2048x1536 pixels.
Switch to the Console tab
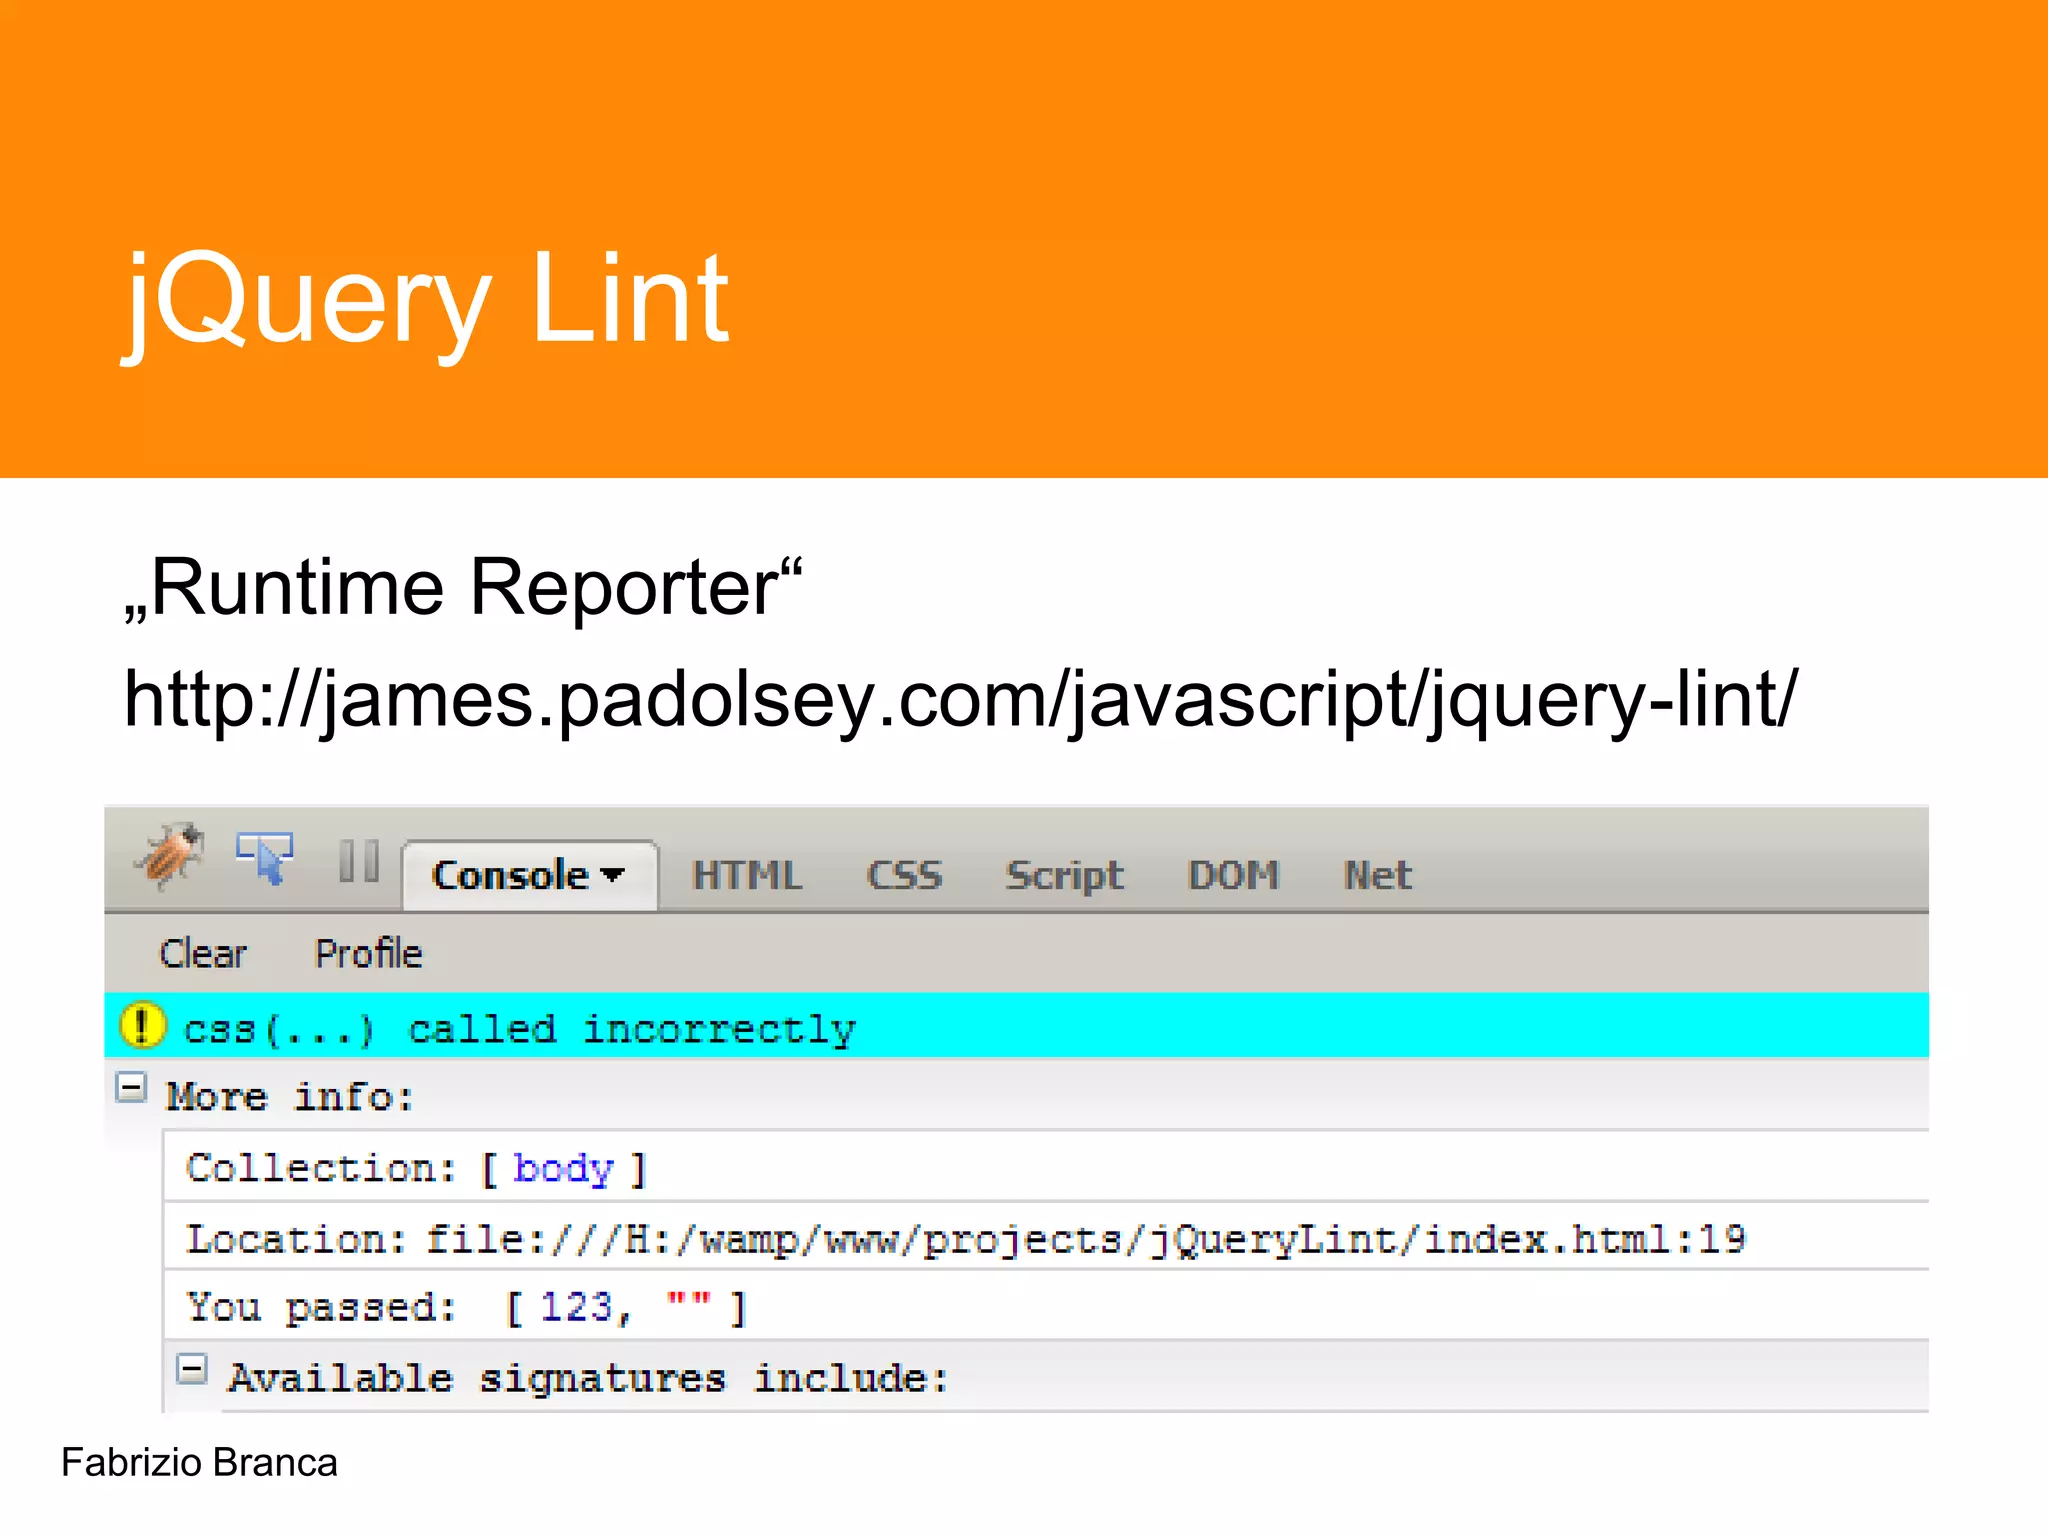coord(529,875)
